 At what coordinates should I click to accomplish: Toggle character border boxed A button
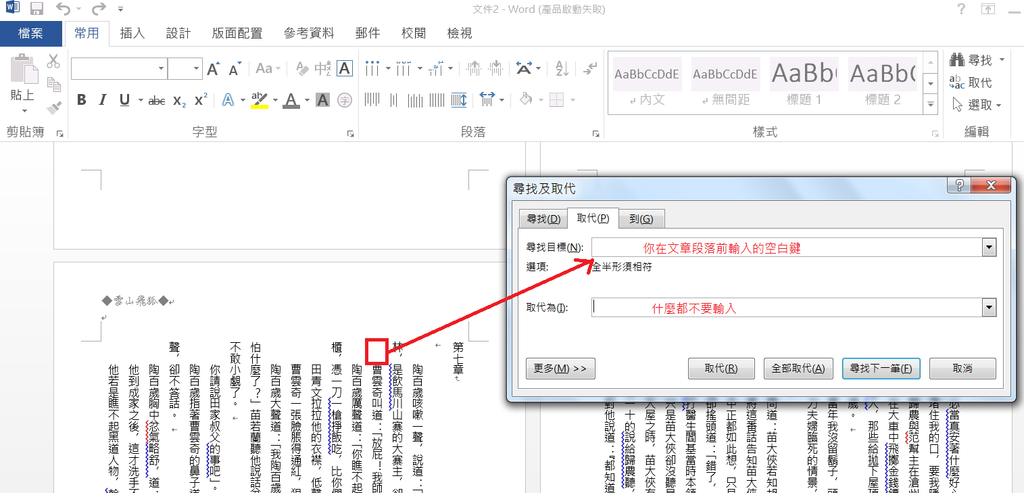click(344, 68)
